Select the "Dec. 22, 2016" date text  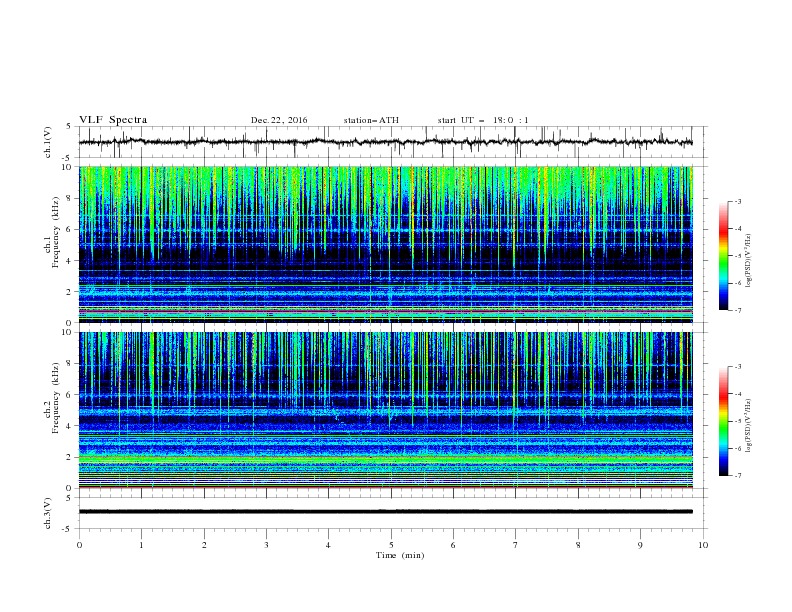279,120
